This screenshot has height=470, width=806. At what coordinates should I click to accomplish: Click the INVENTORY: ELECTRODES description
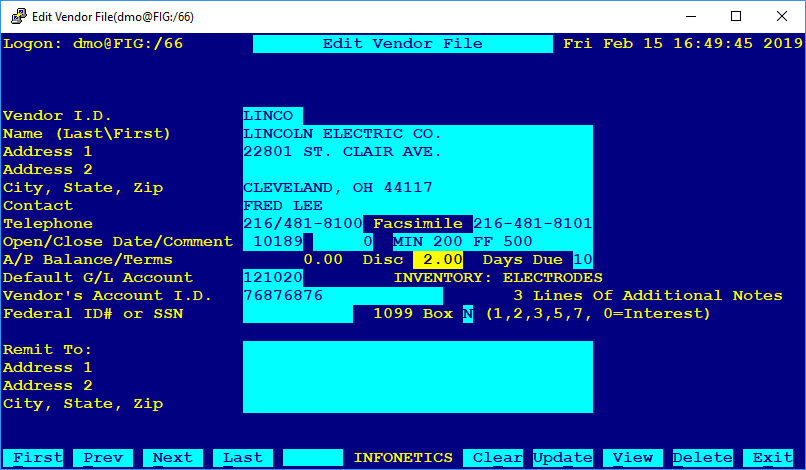coord(498,278)
